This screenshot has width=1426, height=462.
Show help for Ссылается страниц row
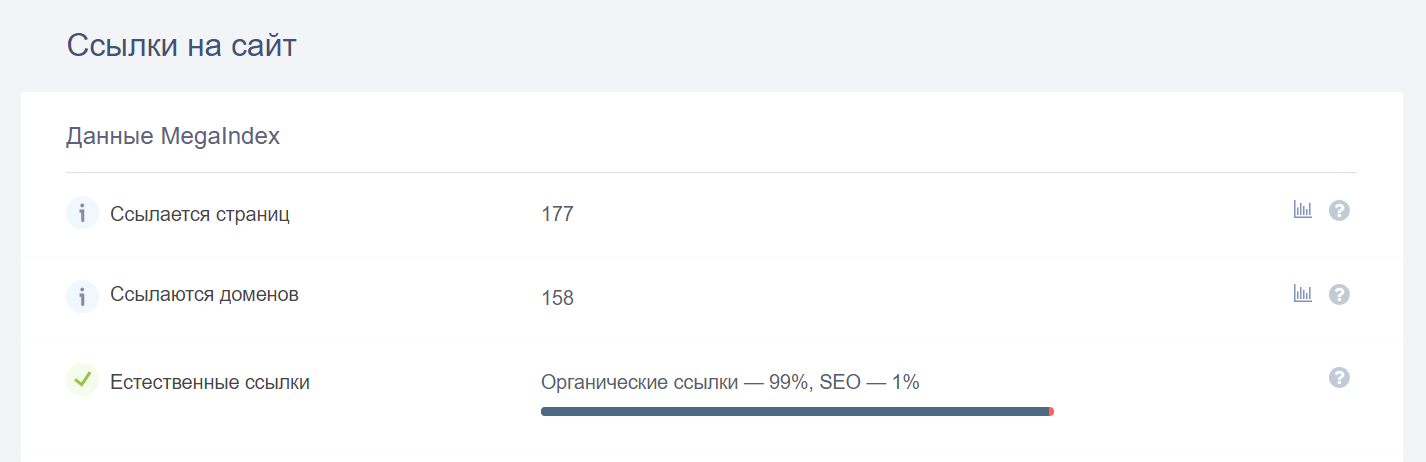pyautogui.click(x=1339, y=211)
